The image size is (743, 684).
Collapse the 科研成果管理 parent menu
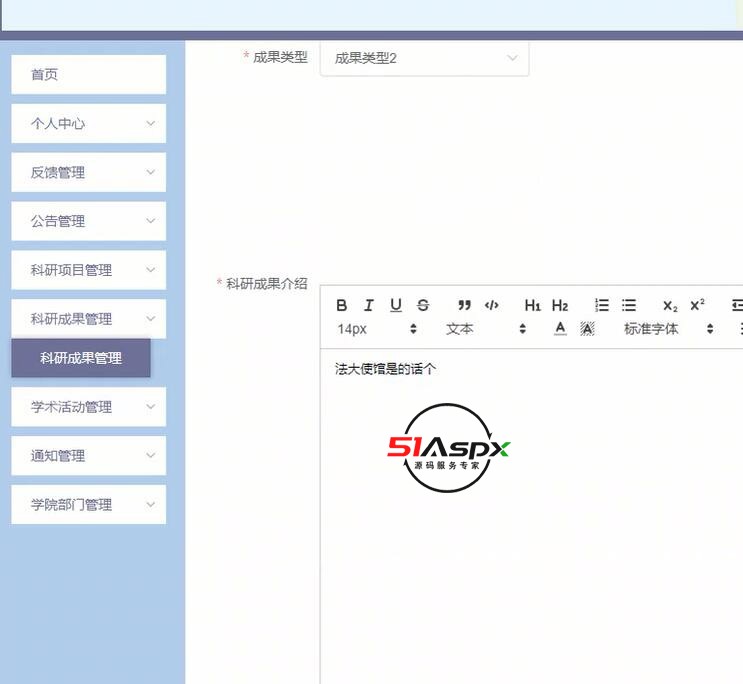89,319
